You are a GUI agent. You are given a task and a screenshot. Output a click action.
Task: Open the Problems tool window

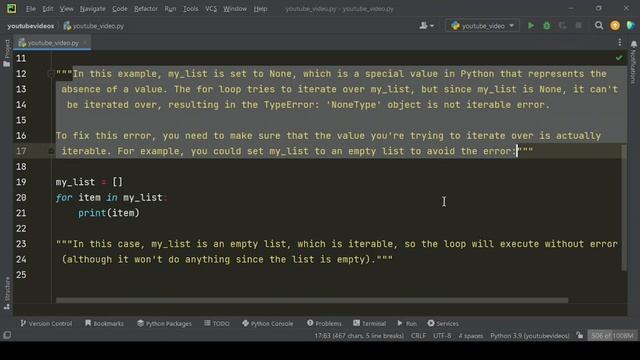[x=324, y=323]
